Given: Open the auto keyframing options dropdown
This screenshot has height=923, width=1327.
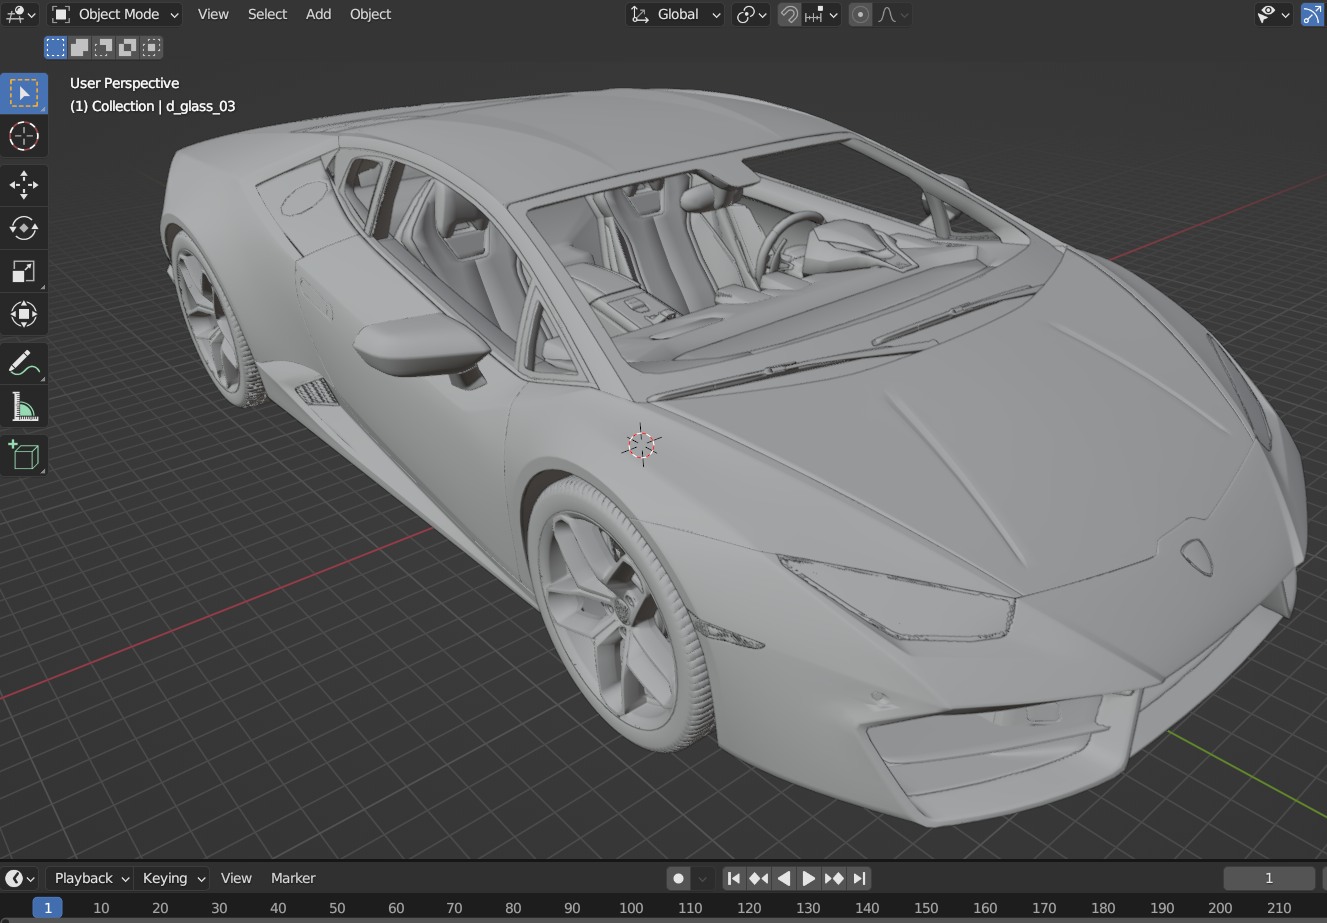Looking at the screenshot, I should [x=703, y=878].
